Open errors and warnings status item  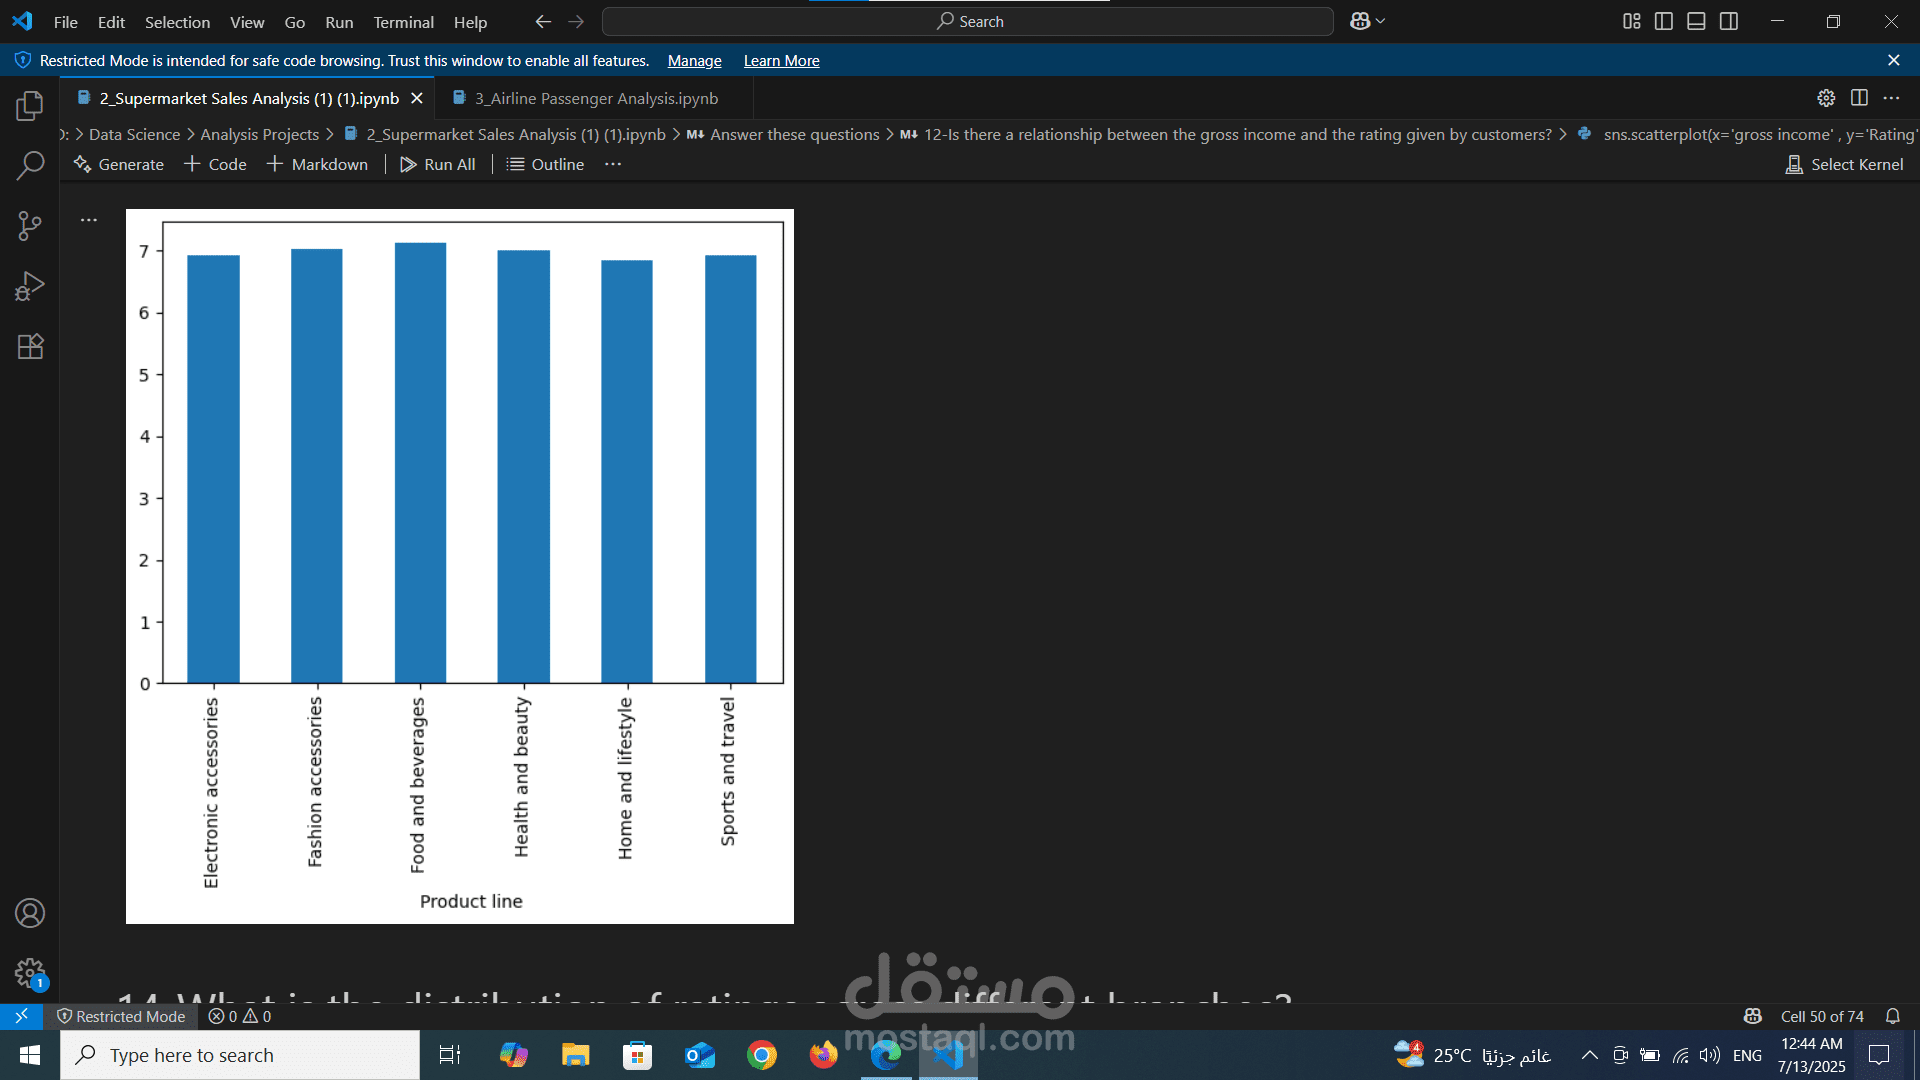tap(240, 1016)
